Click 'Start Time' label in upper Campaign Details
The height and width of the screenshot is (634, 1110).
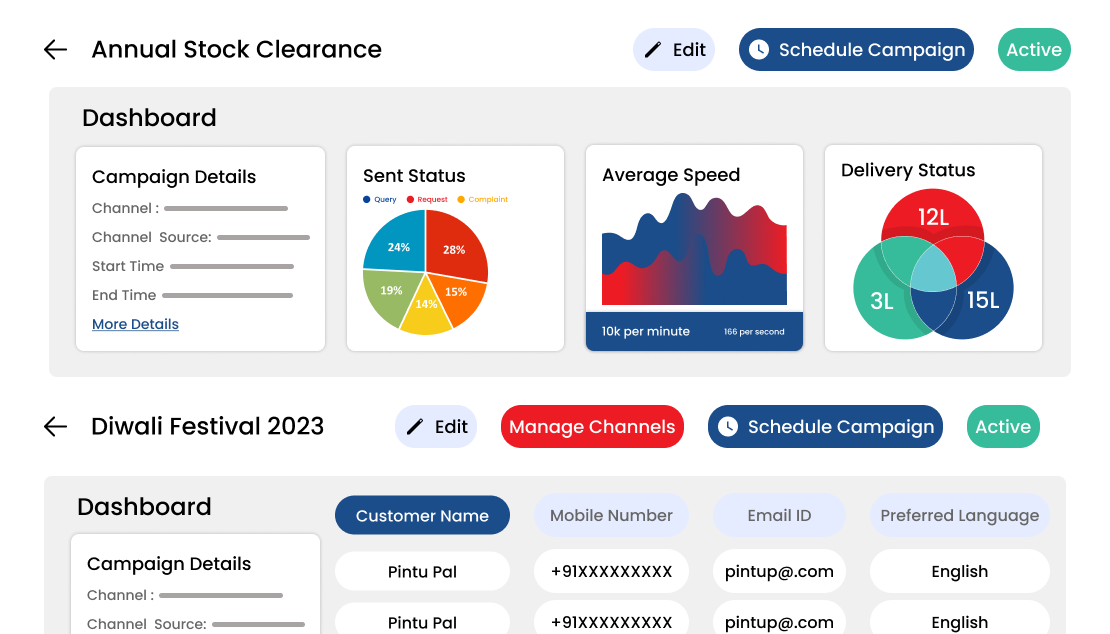[x=128, y=266]
